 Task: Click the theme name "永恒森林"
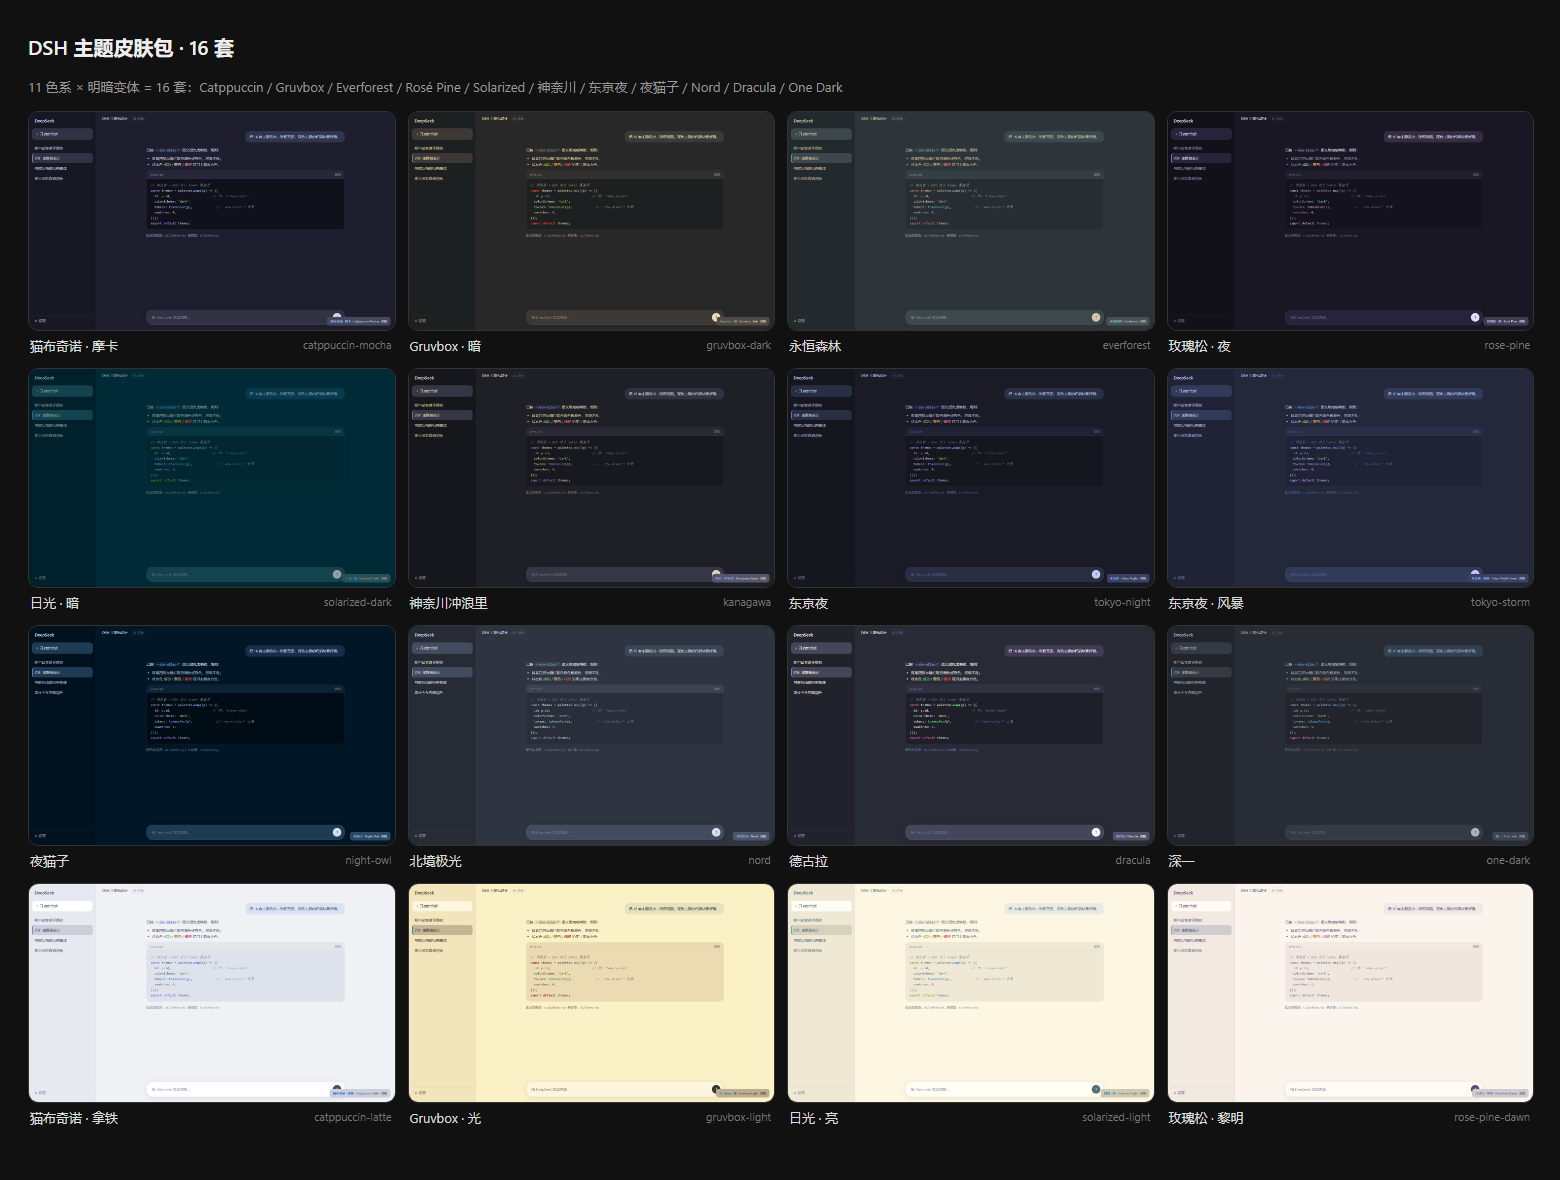tap(815, 346)
